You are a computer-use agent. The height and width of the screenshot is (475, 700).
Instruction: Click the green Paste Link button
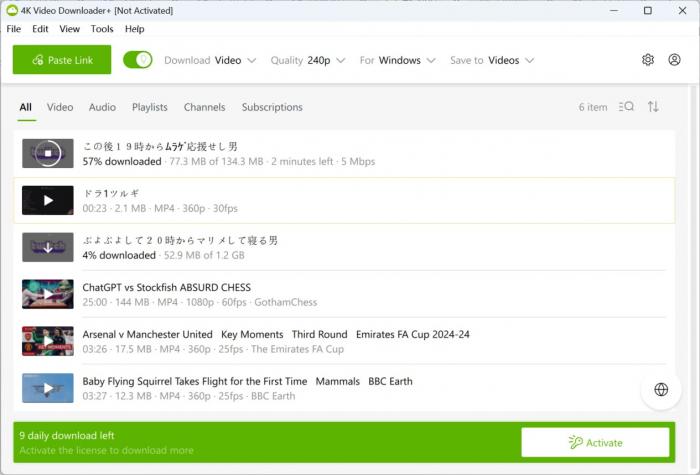(x=62, y=59)
